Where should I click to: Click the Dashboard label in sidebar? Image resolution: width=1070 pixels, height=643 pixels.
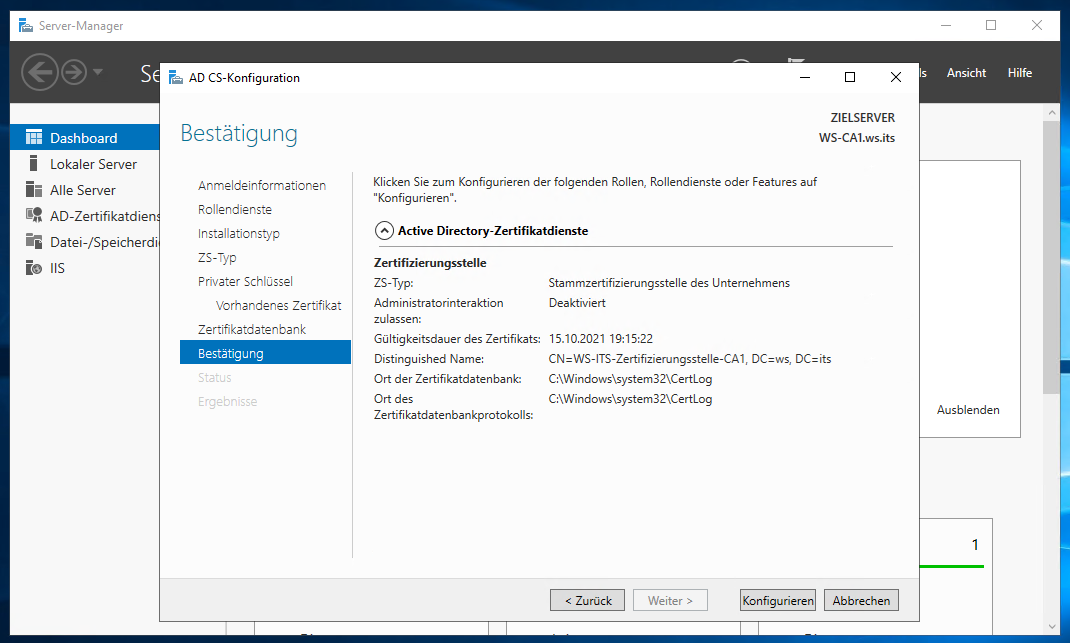[x=83, y=138]
